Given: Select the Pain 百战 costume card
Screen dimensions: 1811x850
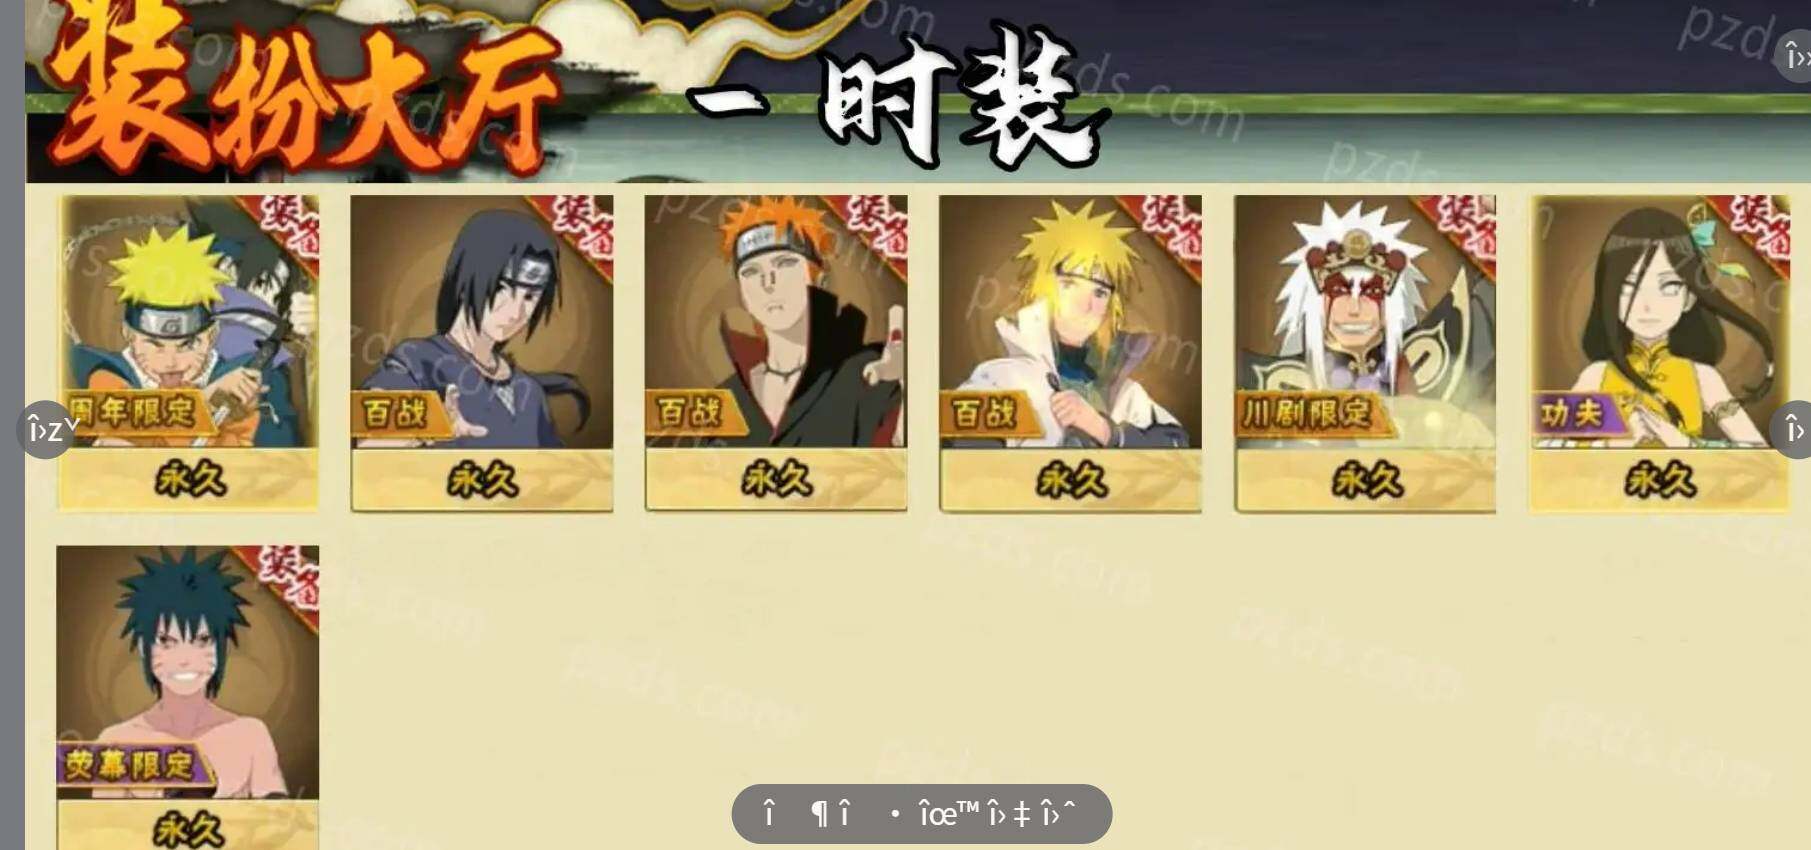Looking at the screenshot, I should pyautogui.click(x=776, y=352).
